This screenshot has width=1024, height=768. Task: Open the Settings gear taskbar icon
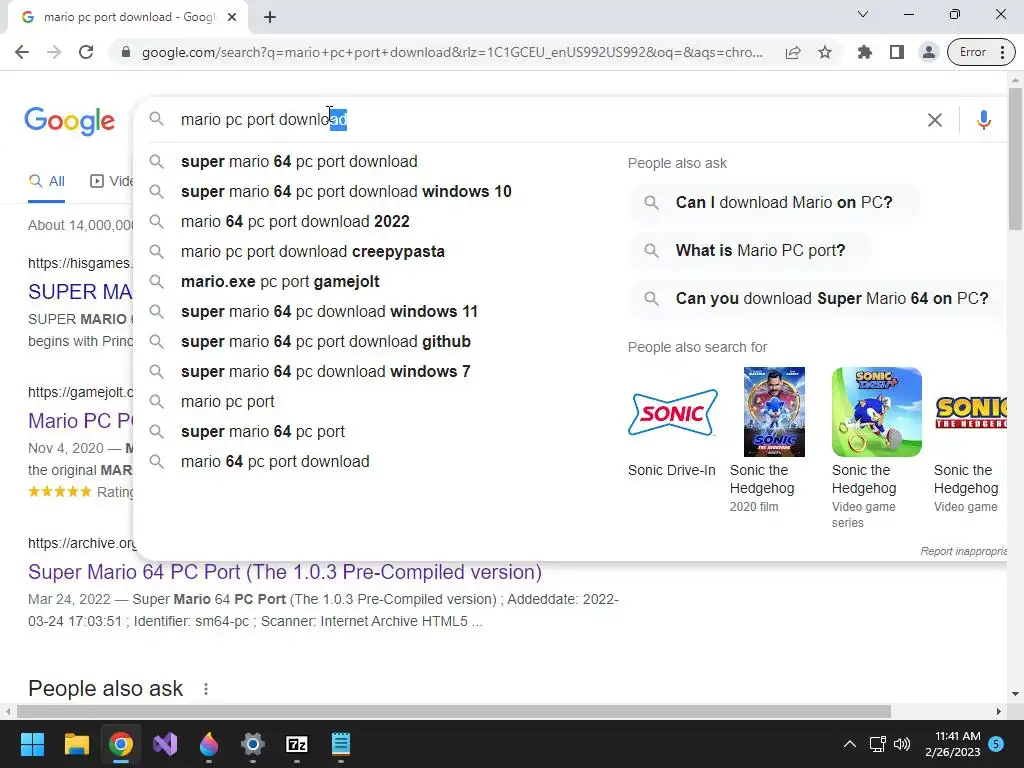click(253, 744)
